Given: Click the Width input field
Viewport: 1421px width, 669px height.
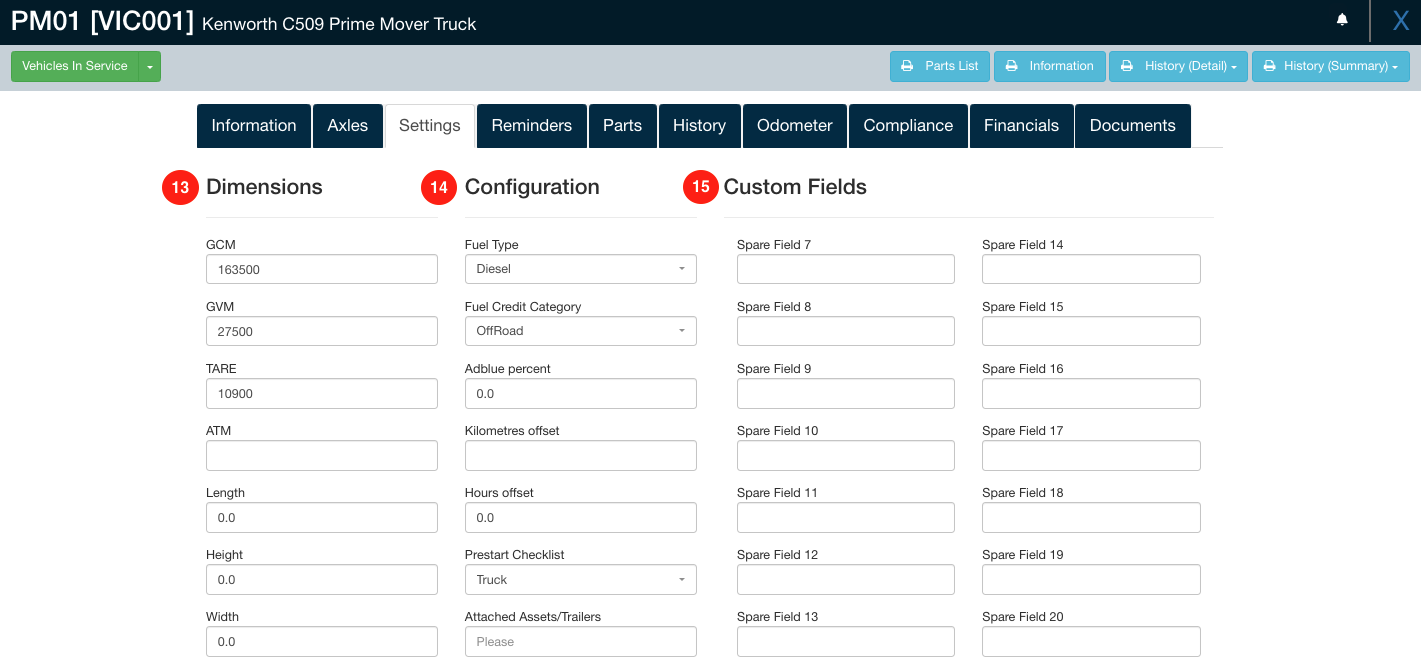Looking at the screenshot, I should tap(322, 641).
